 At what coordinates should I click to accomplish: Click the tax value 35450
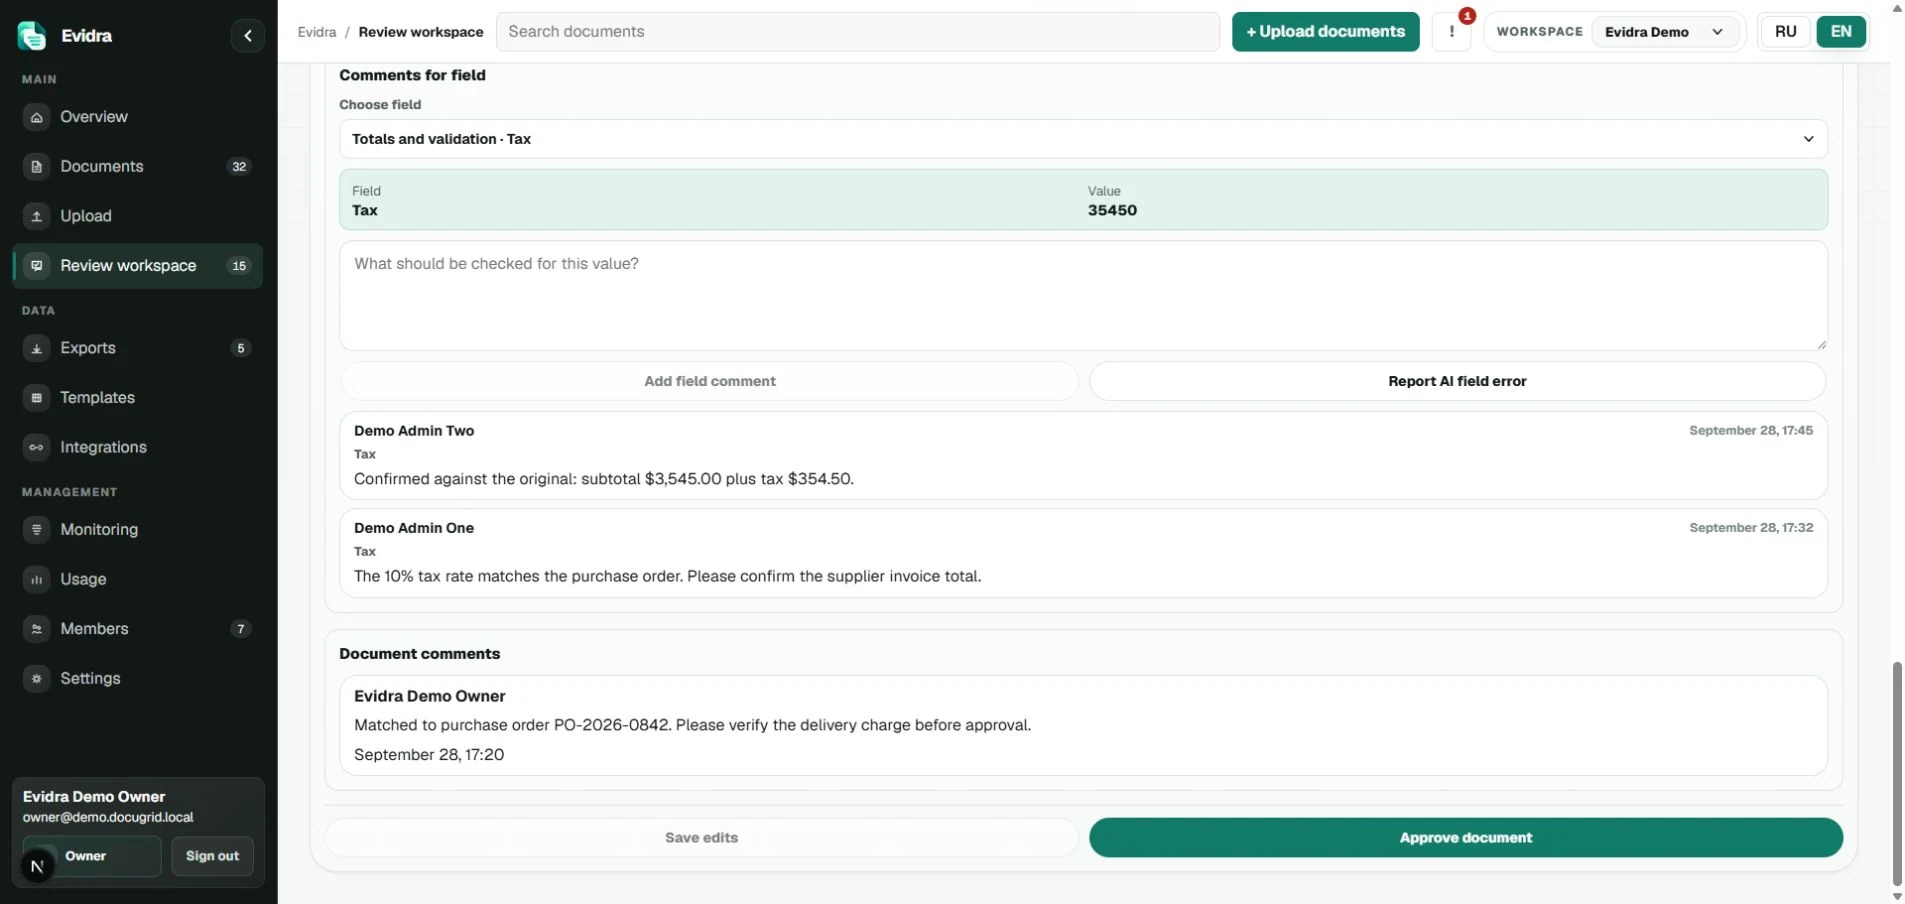[x=1112, y=211]
